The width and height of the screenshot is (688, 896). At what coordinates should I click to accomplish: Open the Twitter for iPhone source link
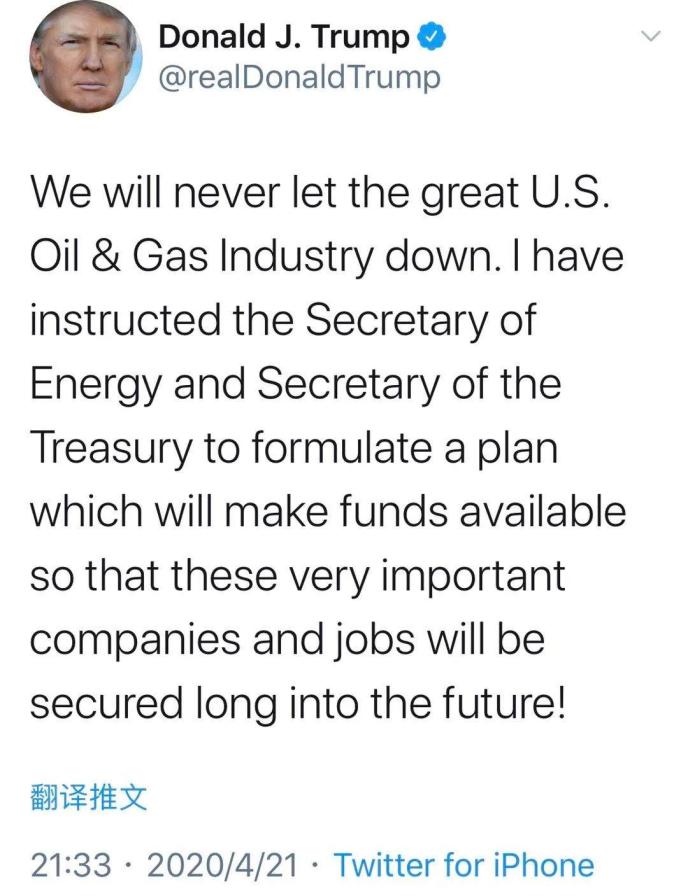click(464, 865)
